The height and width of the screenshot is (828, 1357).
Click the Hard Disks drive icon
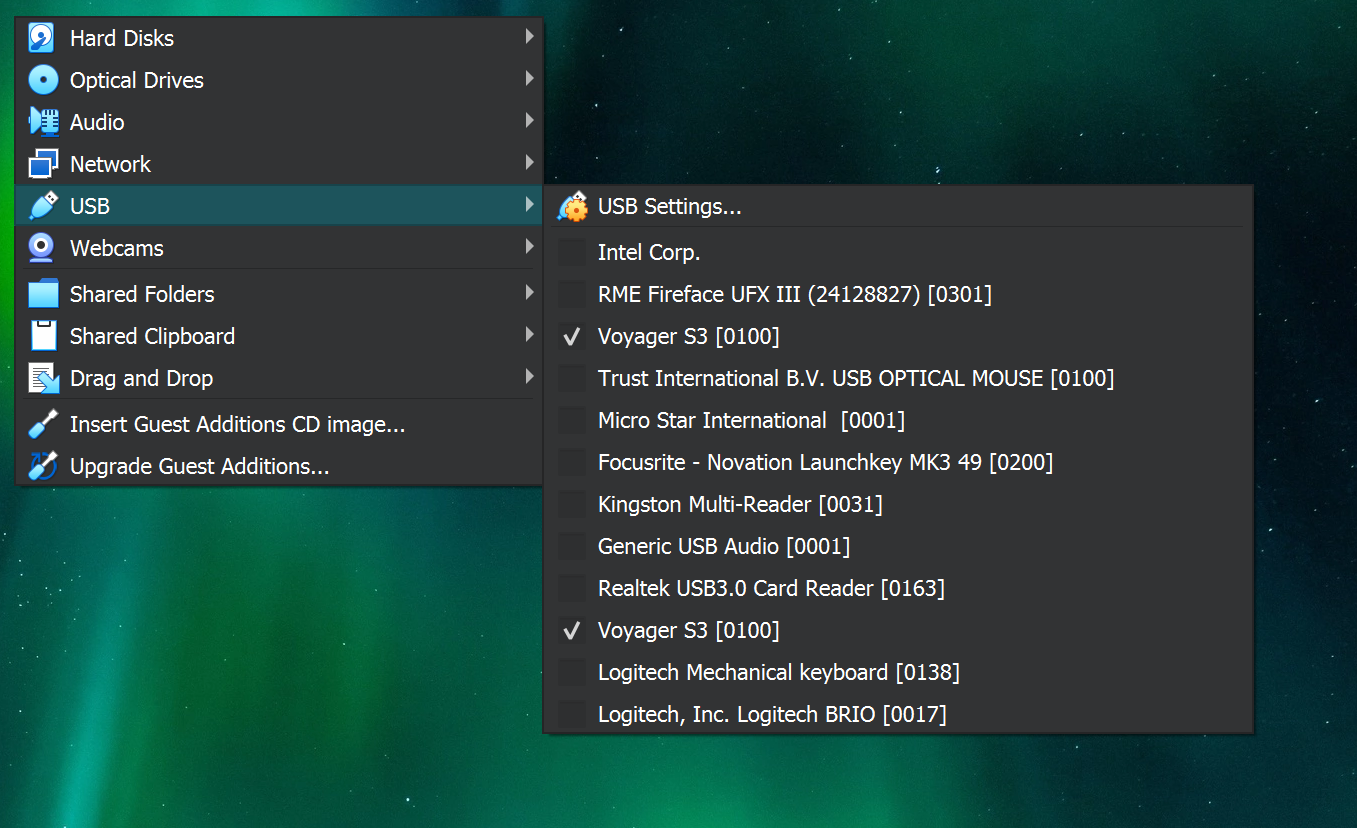click(x=42, y=38)
